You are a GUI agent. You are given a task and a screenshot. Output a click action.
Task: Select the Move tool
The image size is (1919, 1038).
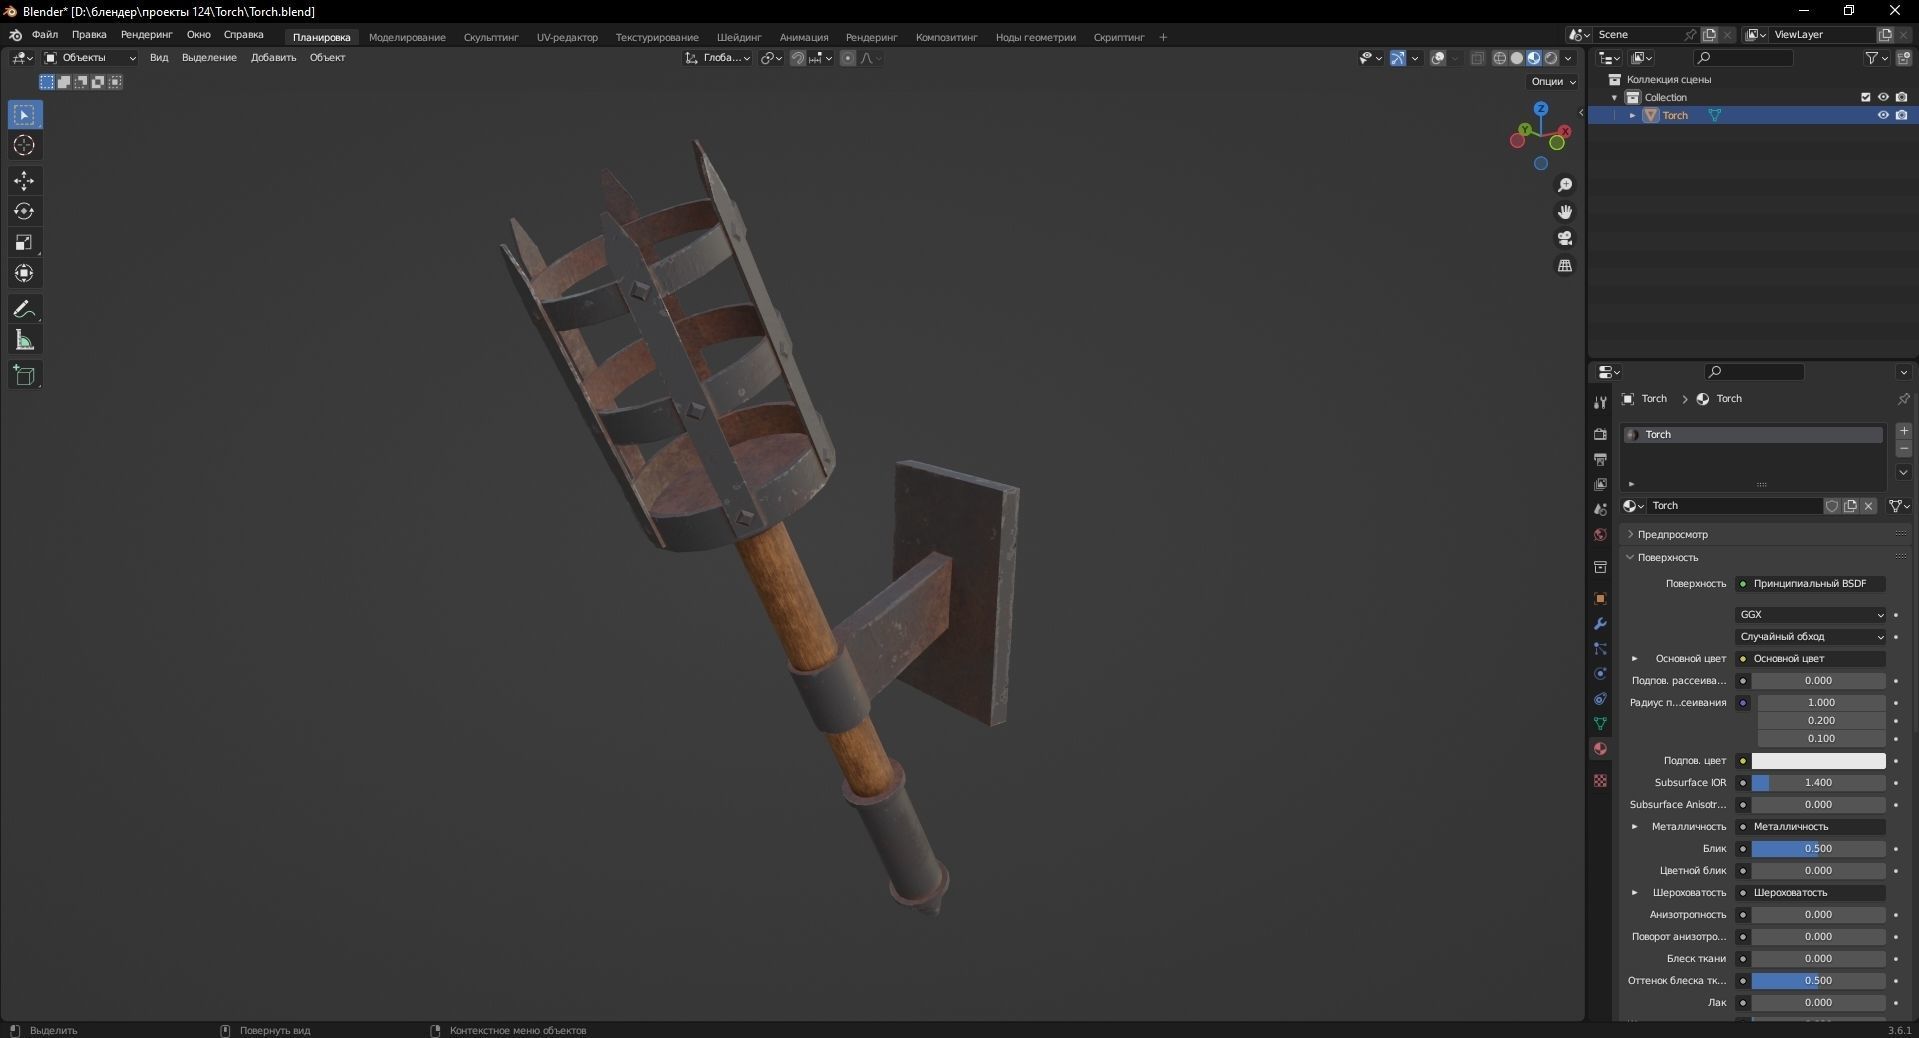[x=24, y=181]
